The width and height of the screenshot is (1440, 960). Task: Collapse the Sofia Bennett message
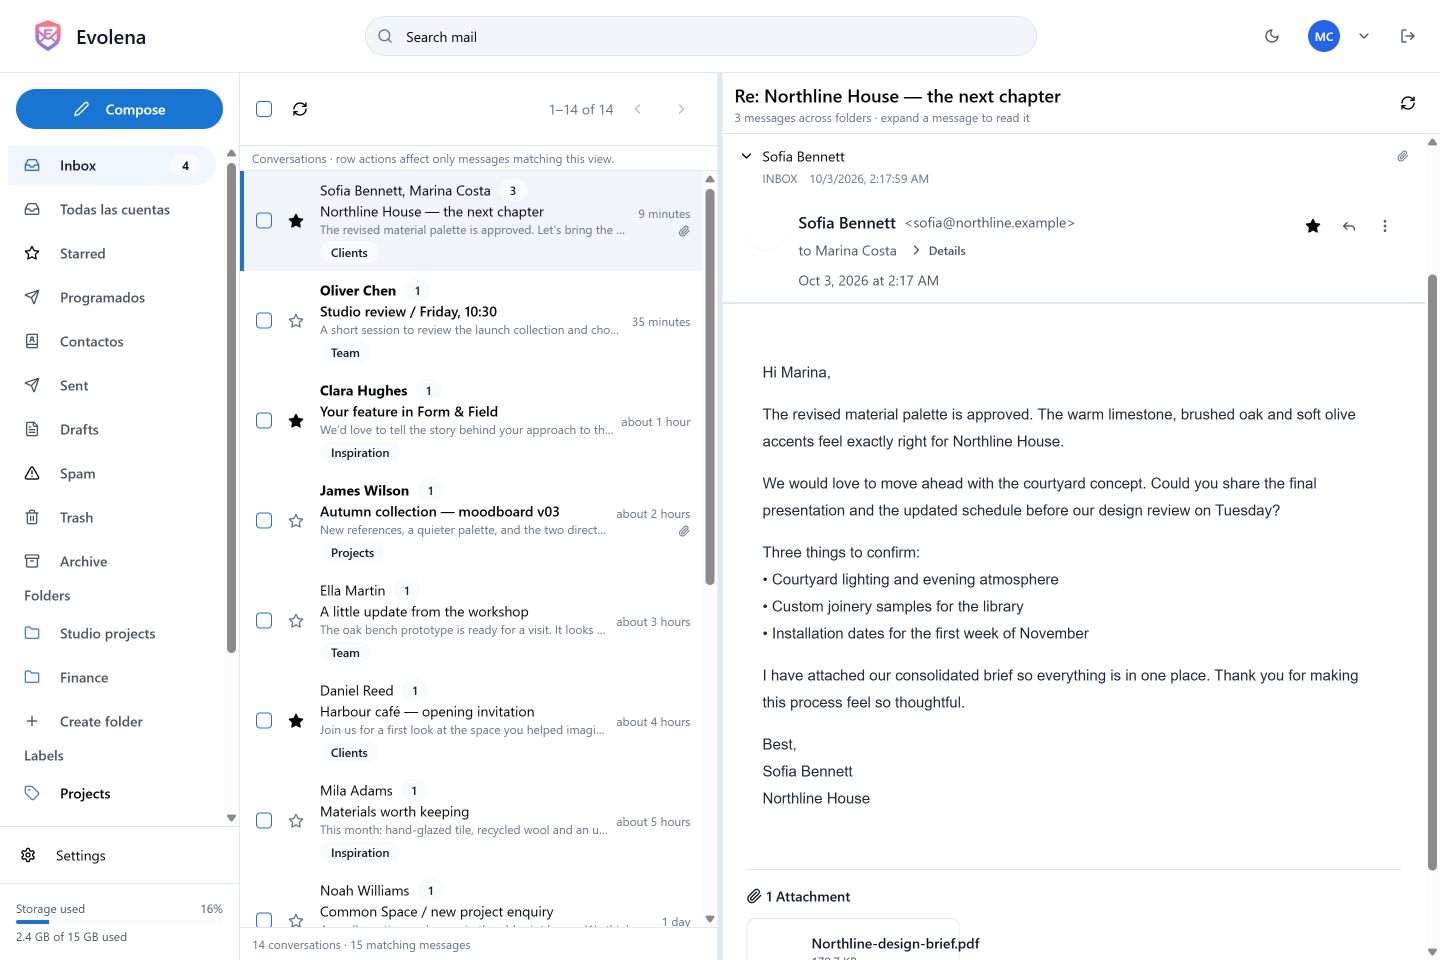[746, 156]
